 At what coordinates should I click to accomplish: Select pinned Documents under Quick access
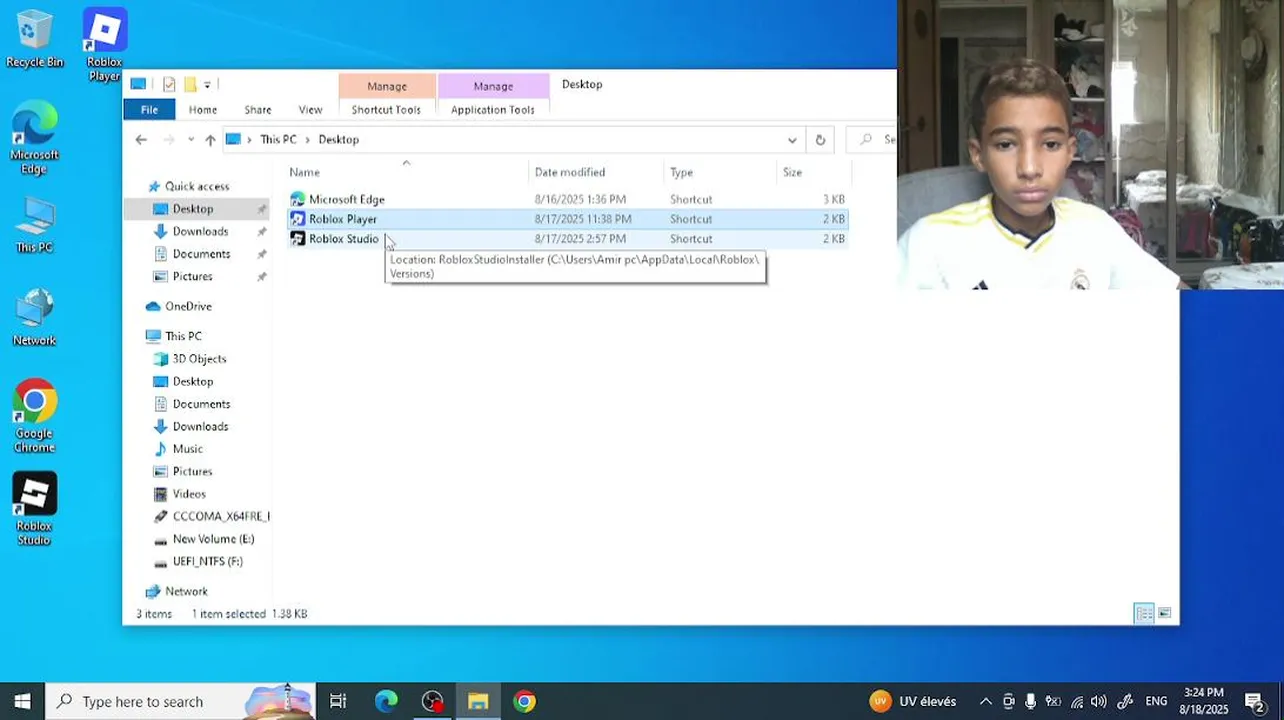click(x=201, y=254)
